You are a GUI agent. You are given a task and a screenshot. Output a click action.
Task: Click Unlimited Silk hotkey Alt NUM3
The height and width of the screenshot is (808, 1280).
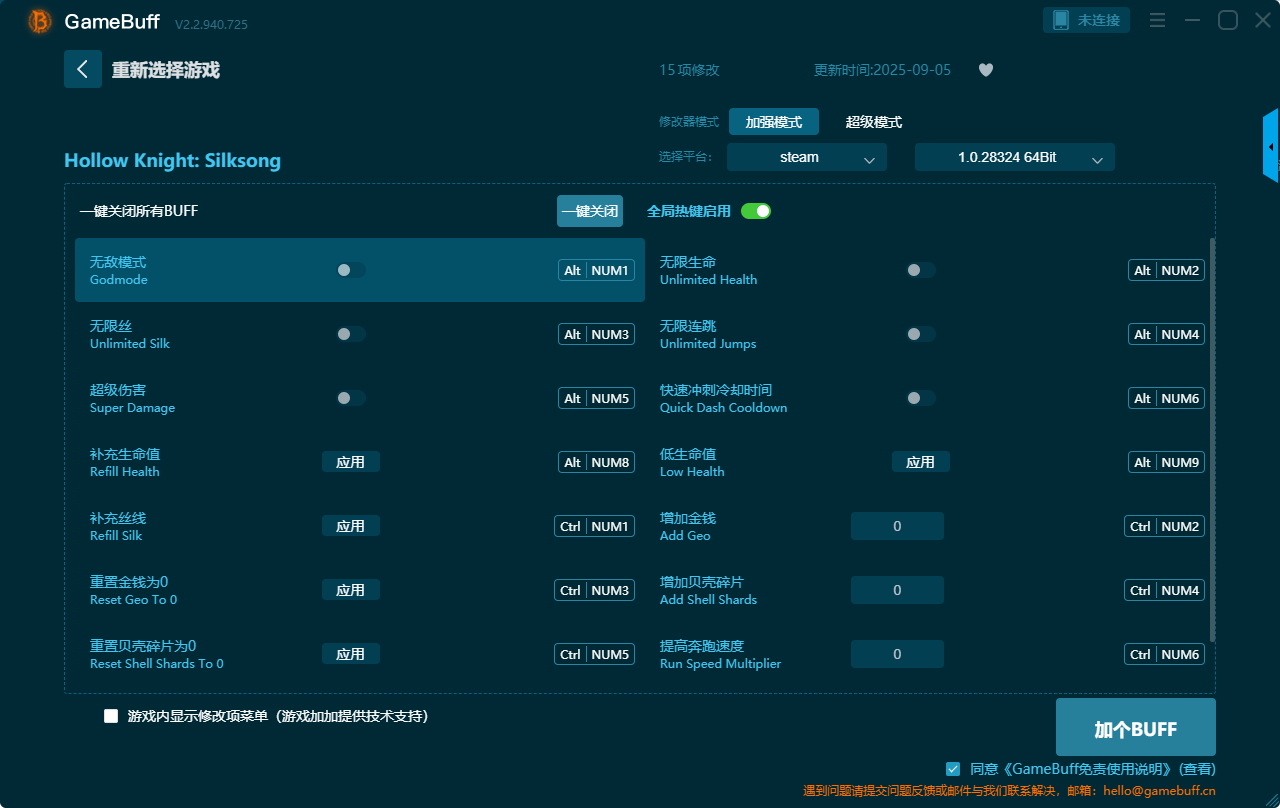596,334
